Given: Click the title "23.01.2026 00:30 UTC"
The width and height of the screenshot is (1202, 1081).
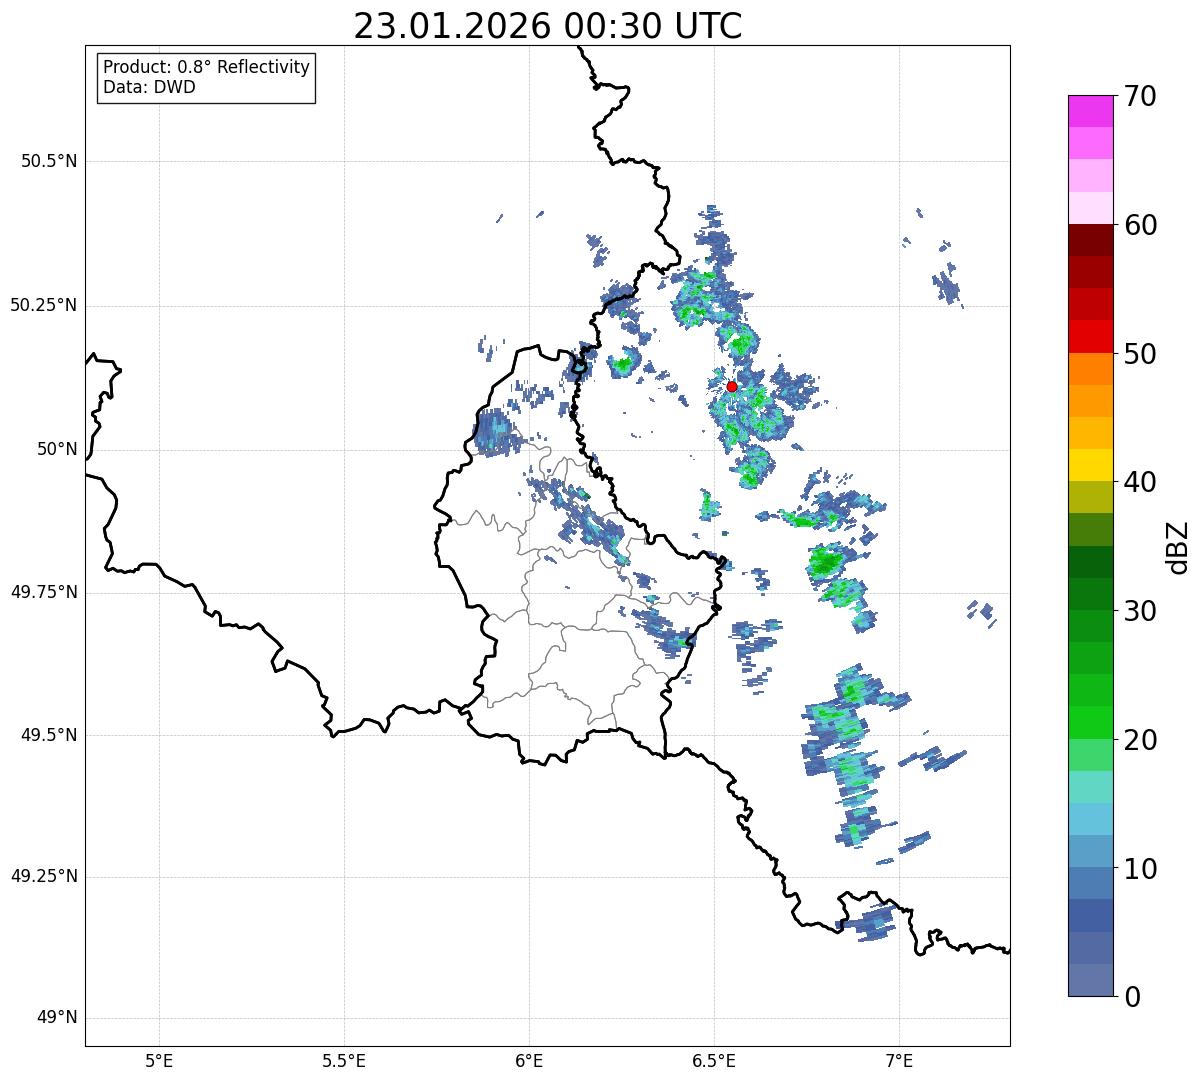Looking at the screenshot, I should click(x=548, y=26).
